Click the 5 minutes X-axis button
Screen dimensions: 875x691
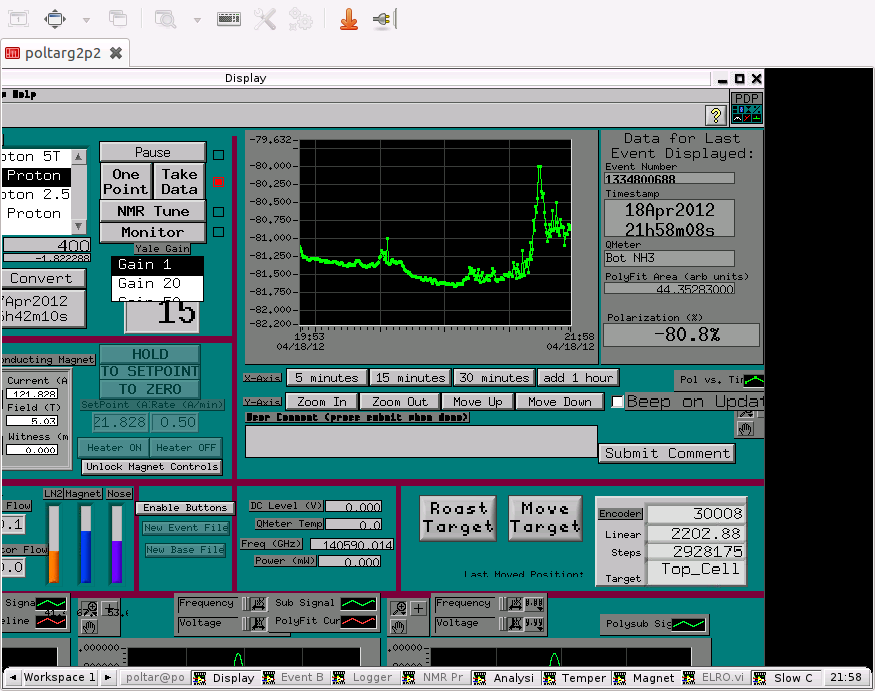[326, 378]
